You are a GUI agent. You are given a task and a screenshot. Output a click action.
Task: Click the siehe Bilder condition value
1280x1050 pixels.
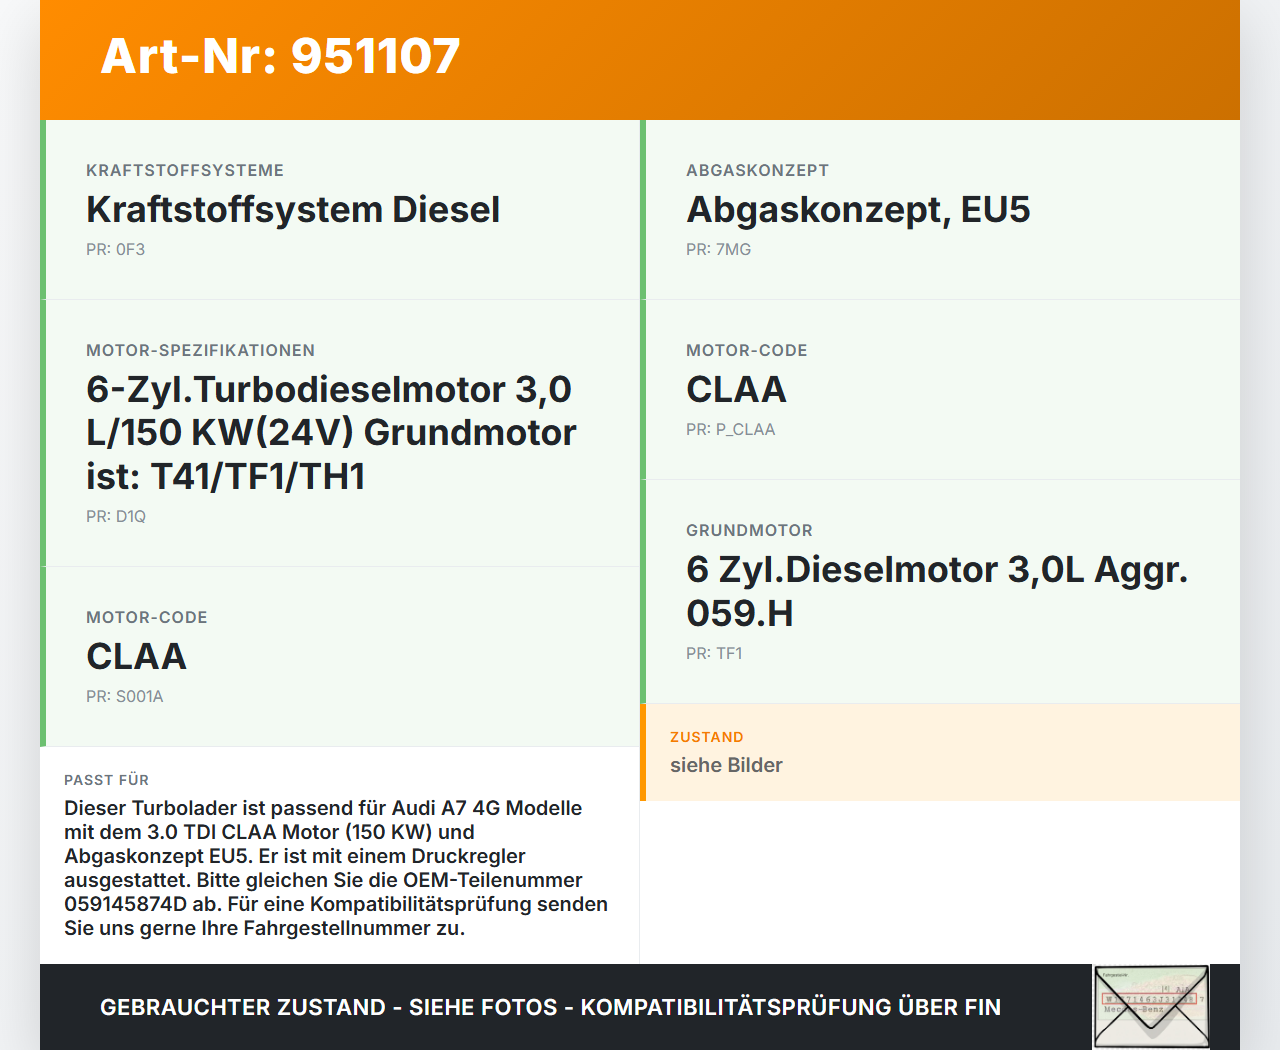click(x=726, y=765)
